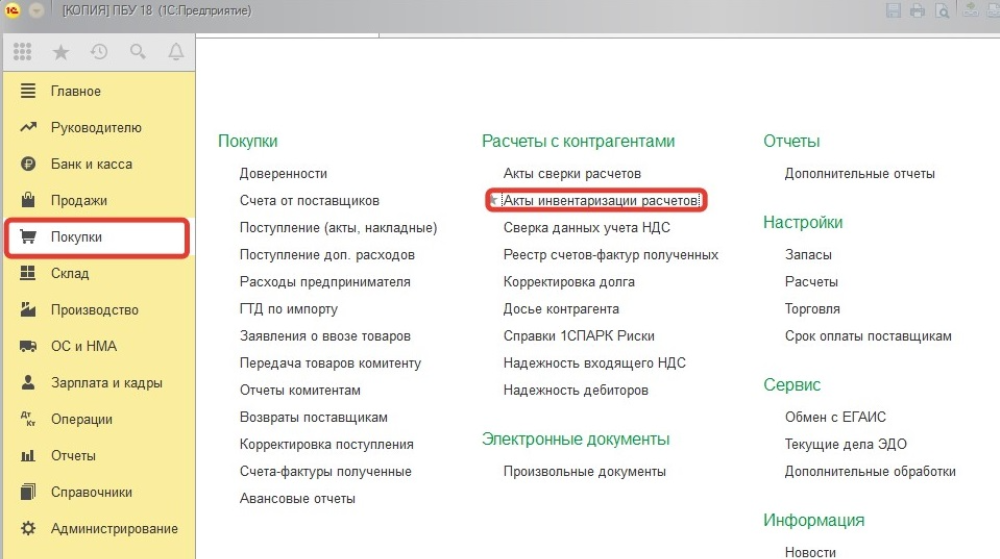
Task: Open Дополнительные отчеты
Action: 860,173
